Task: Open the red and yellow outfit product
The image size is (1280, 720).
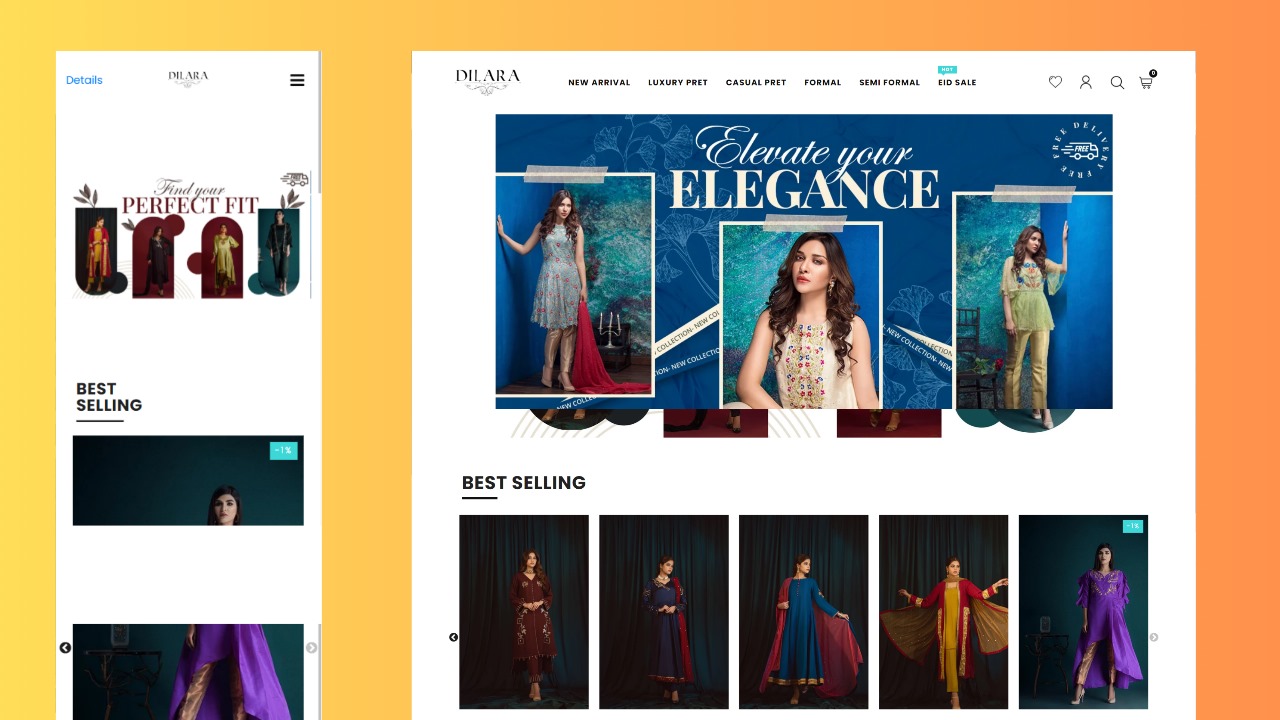Action: pyautogui.click(x=944, y=612)
